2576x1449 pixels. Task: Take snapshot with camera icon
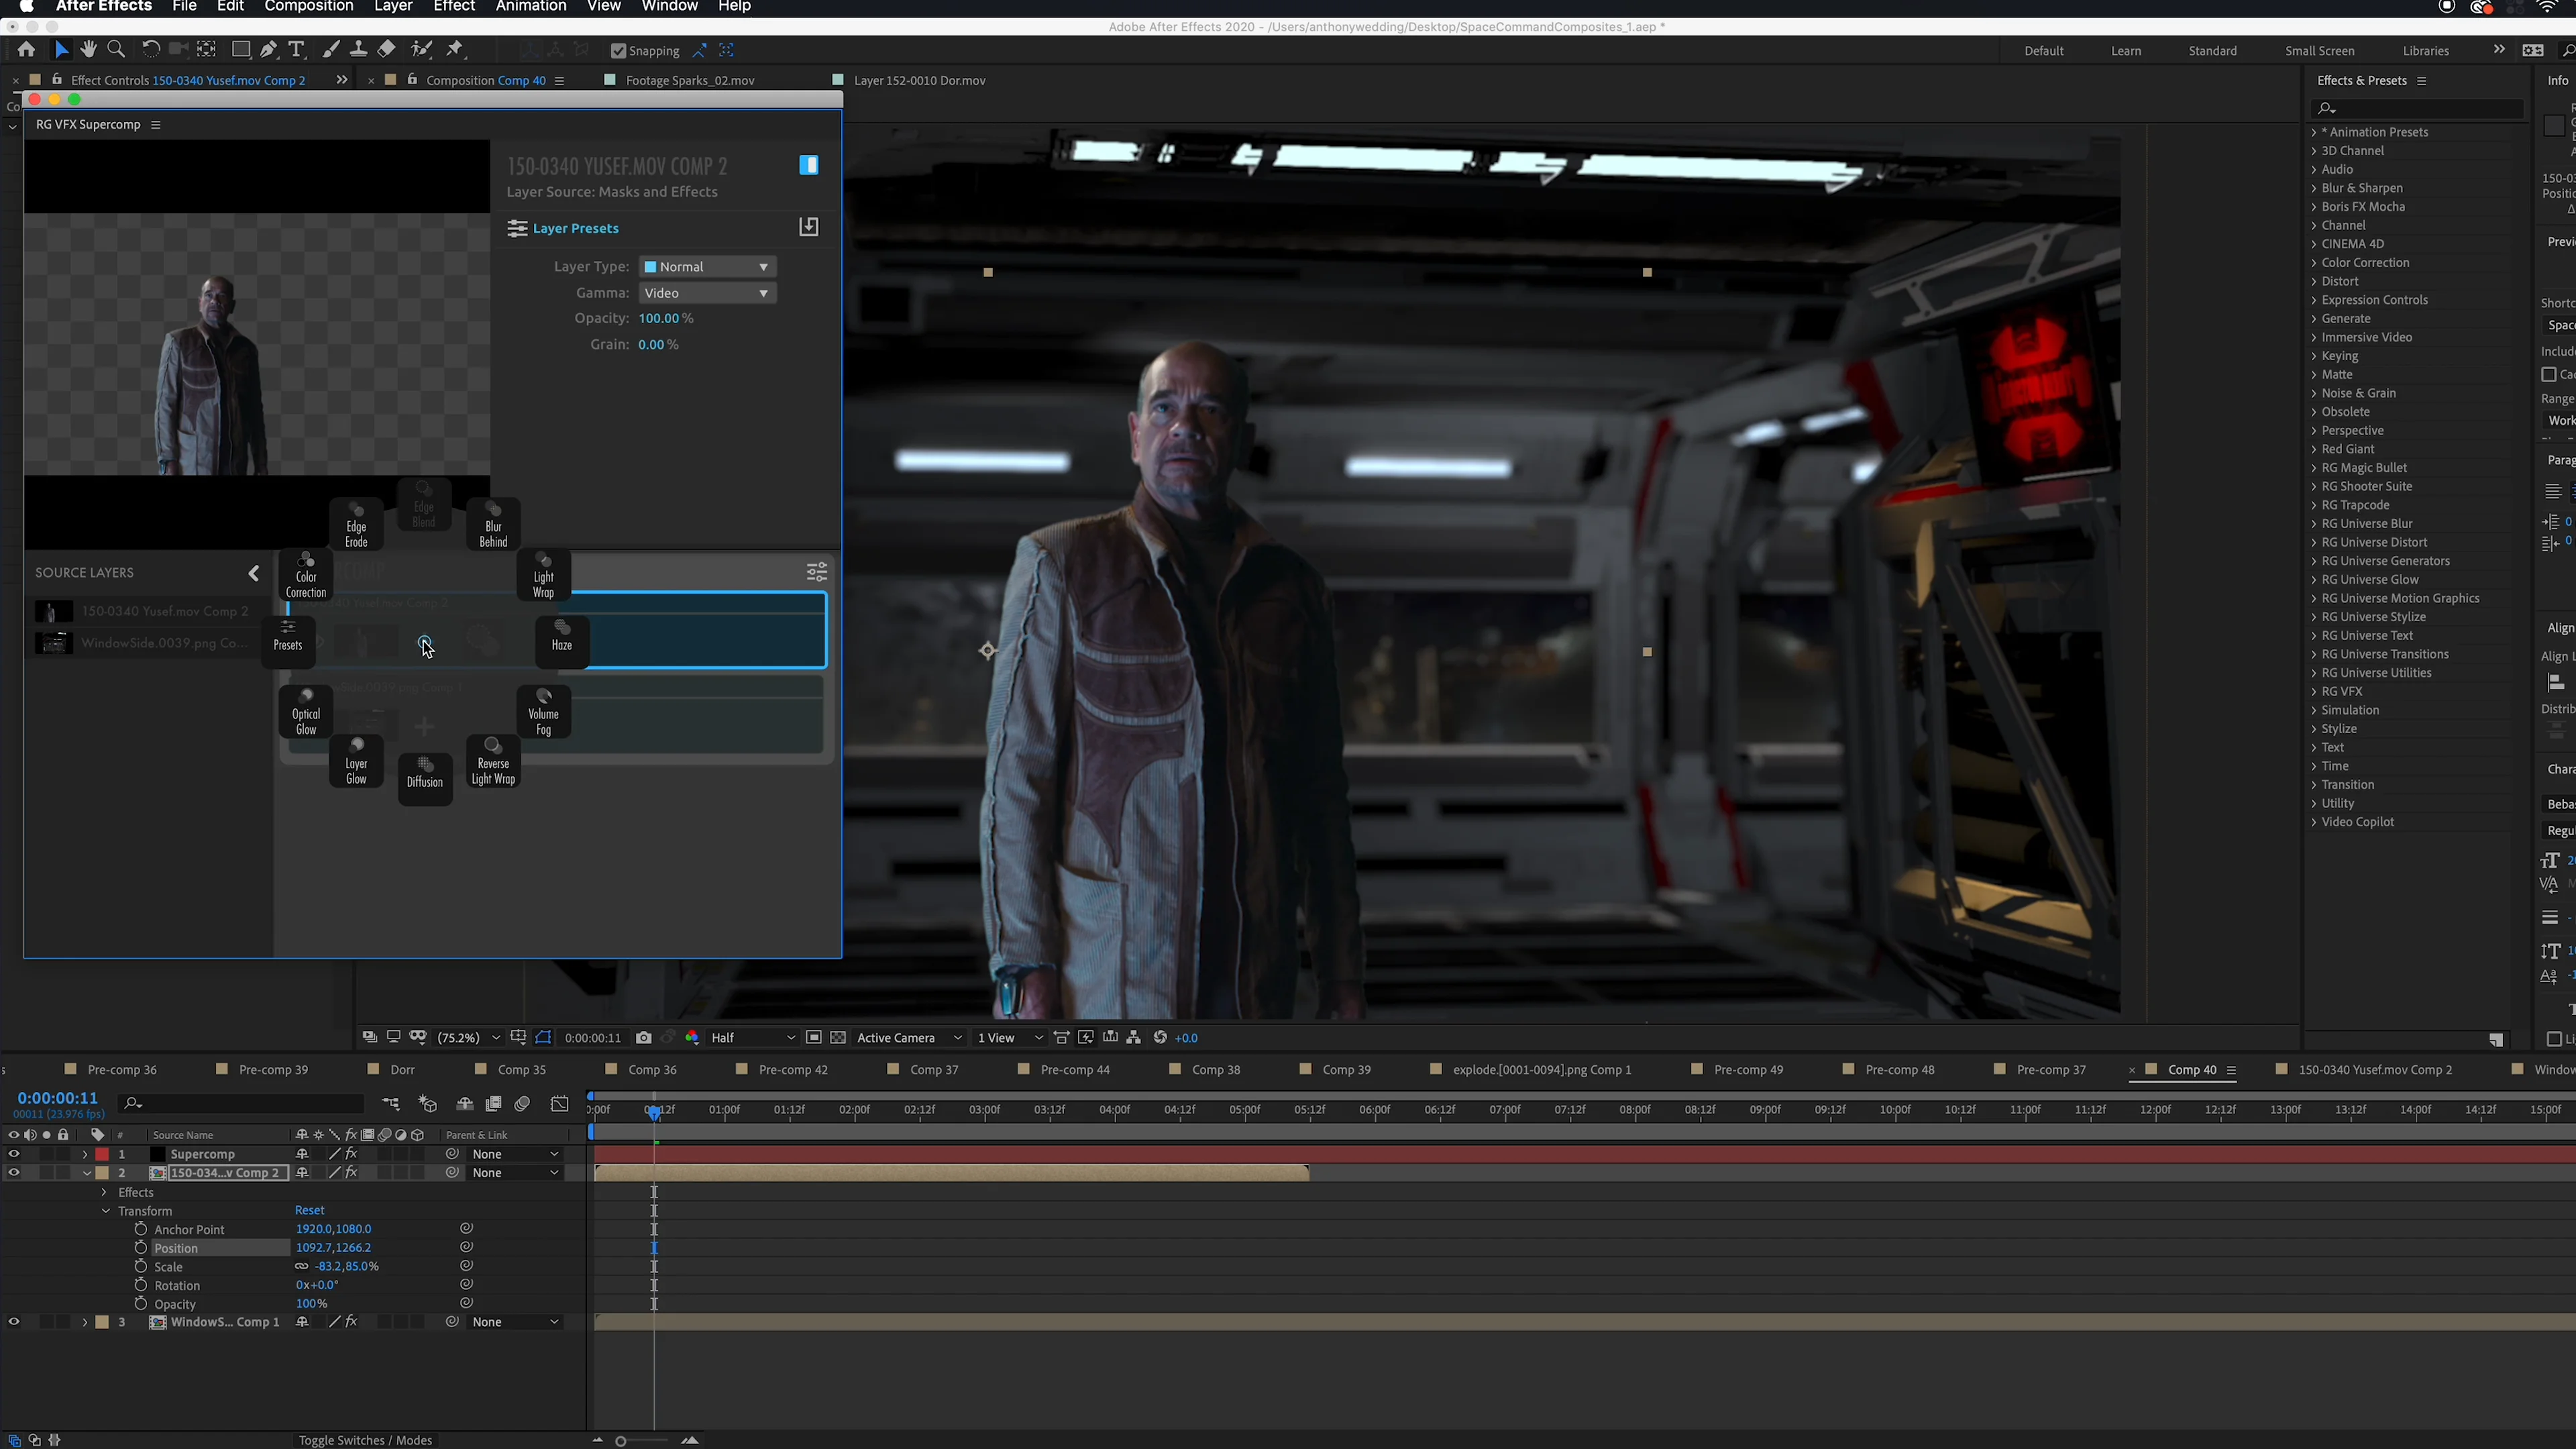point(644,1038)
